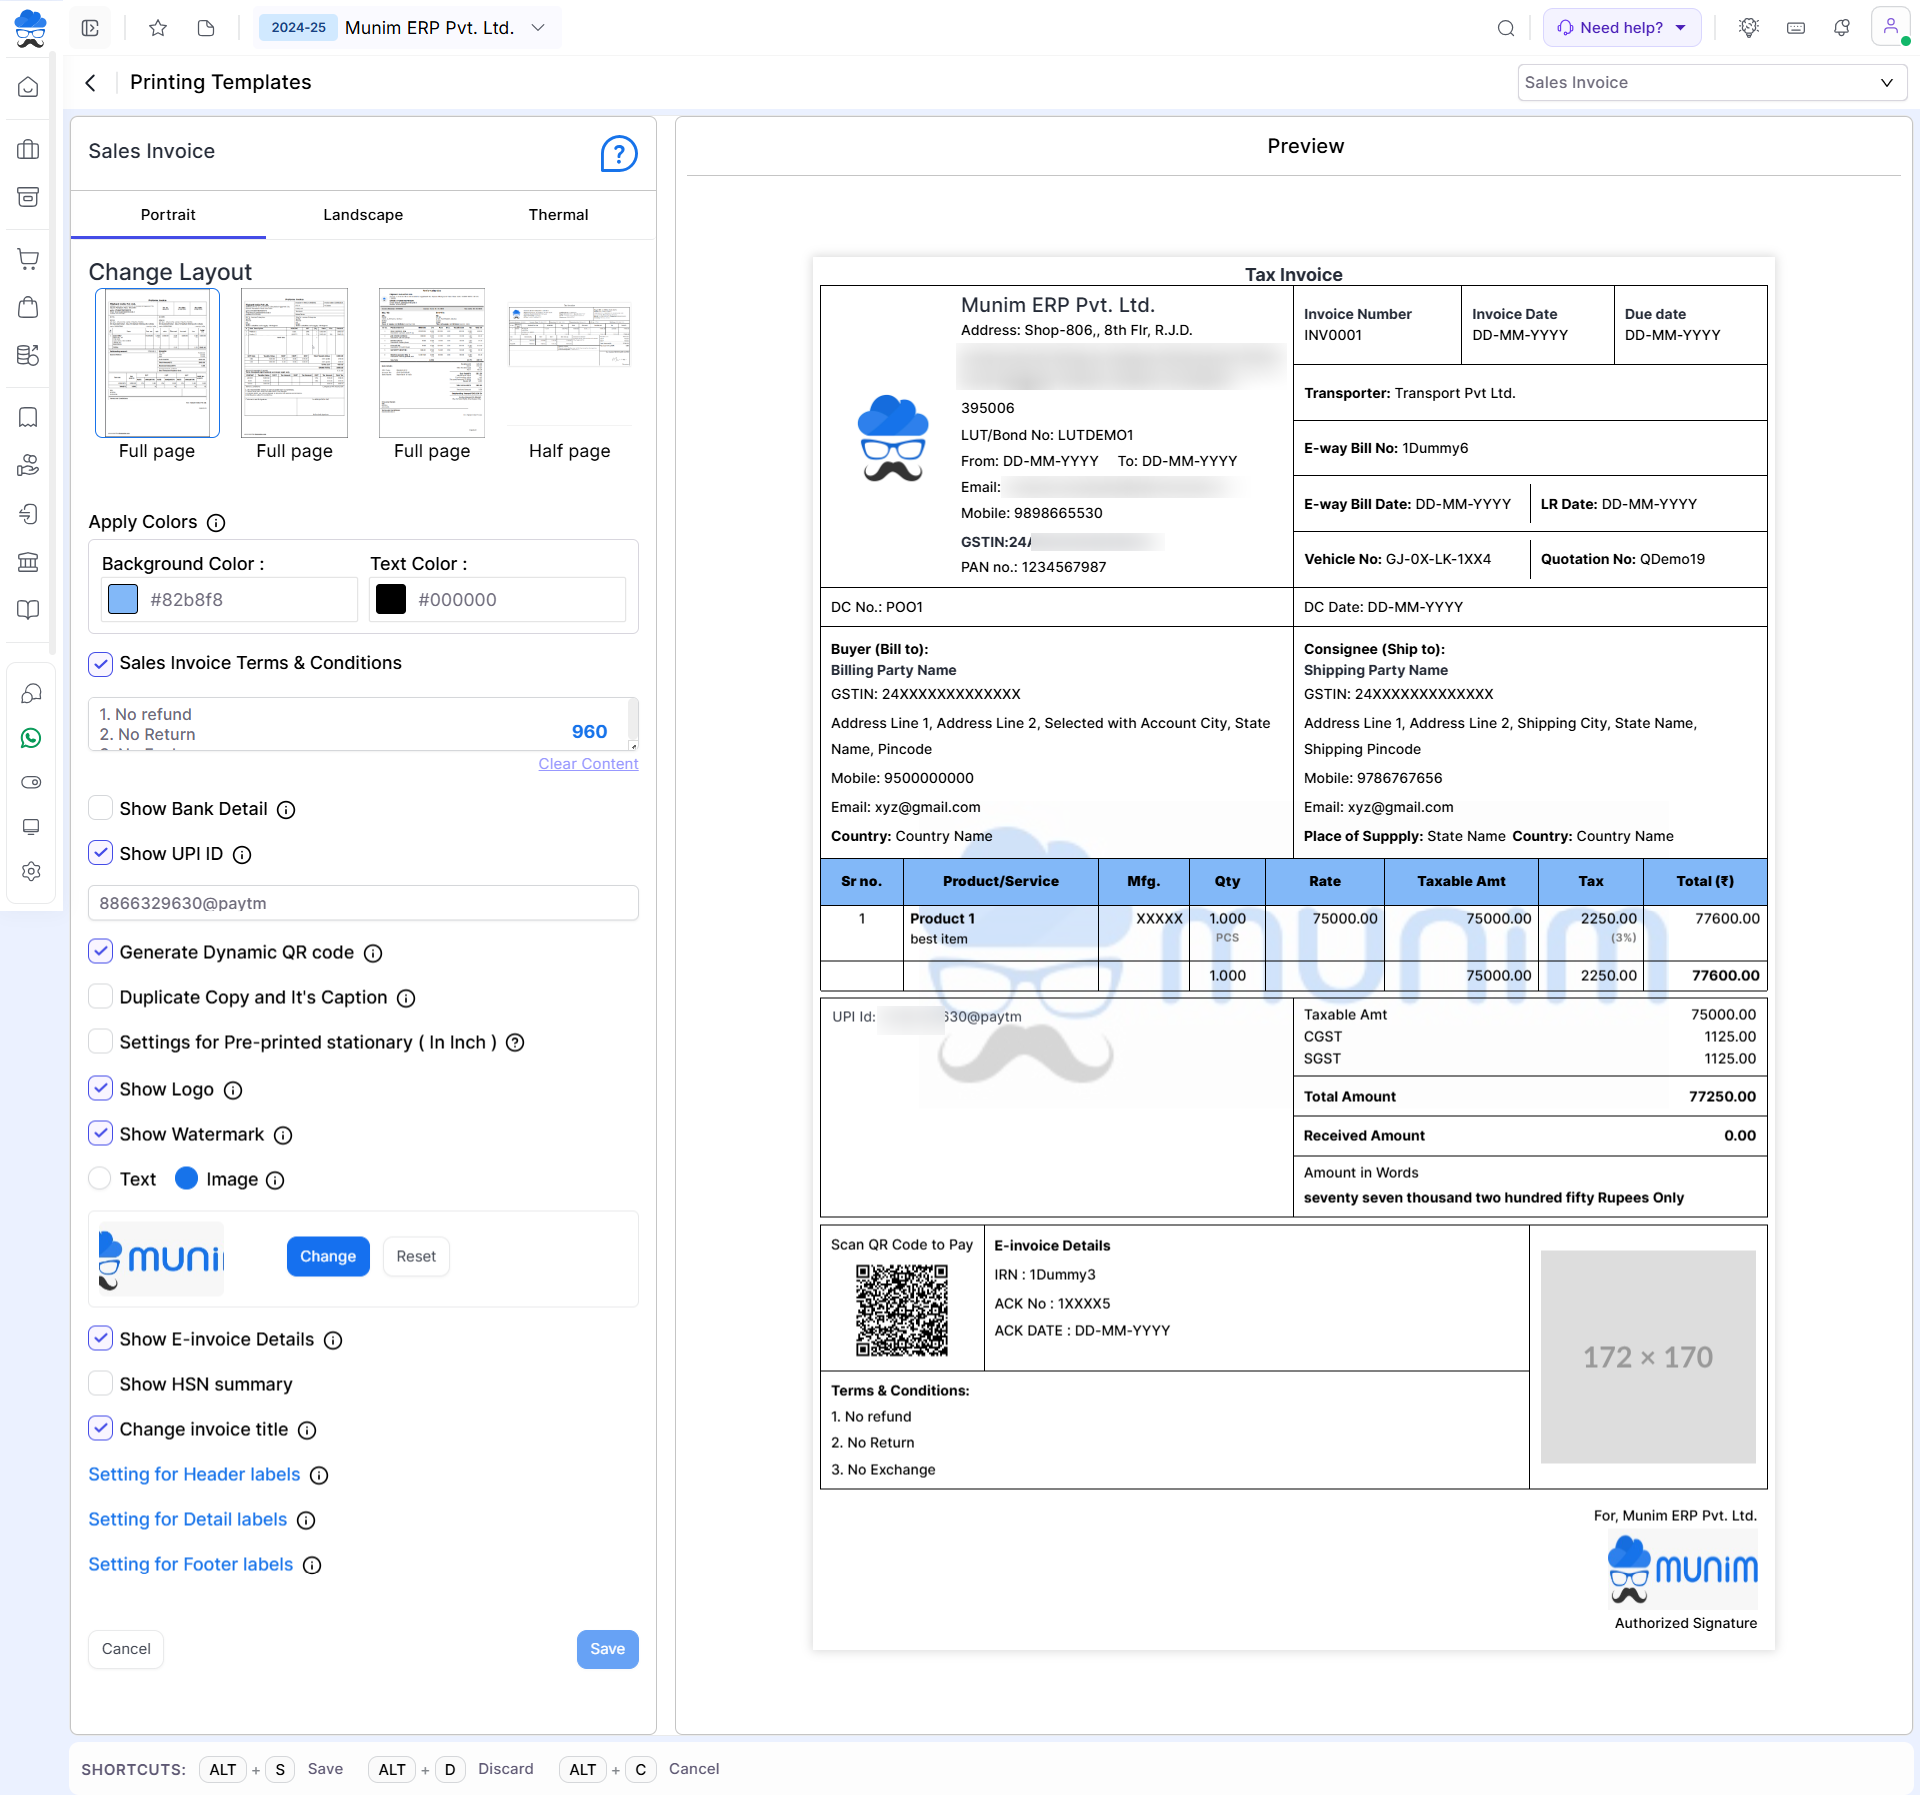
Task: Open the keyboard shortcuts icon
Action: click(1796, 28)
